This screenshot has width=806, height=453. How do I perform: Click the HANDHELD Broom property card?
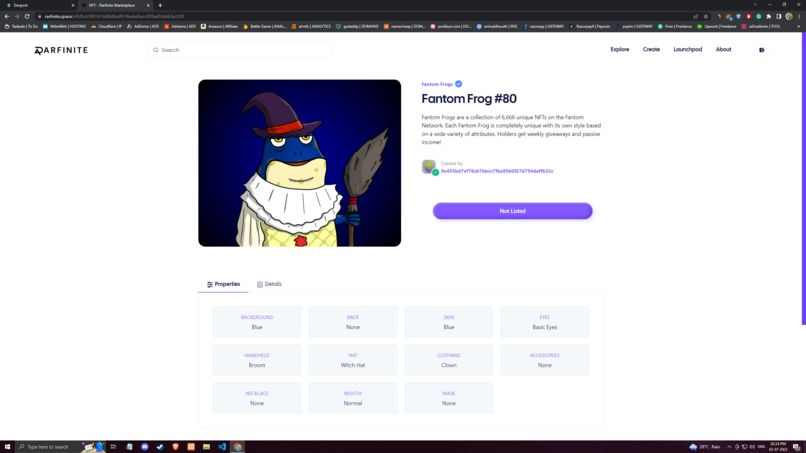[257, 360]
